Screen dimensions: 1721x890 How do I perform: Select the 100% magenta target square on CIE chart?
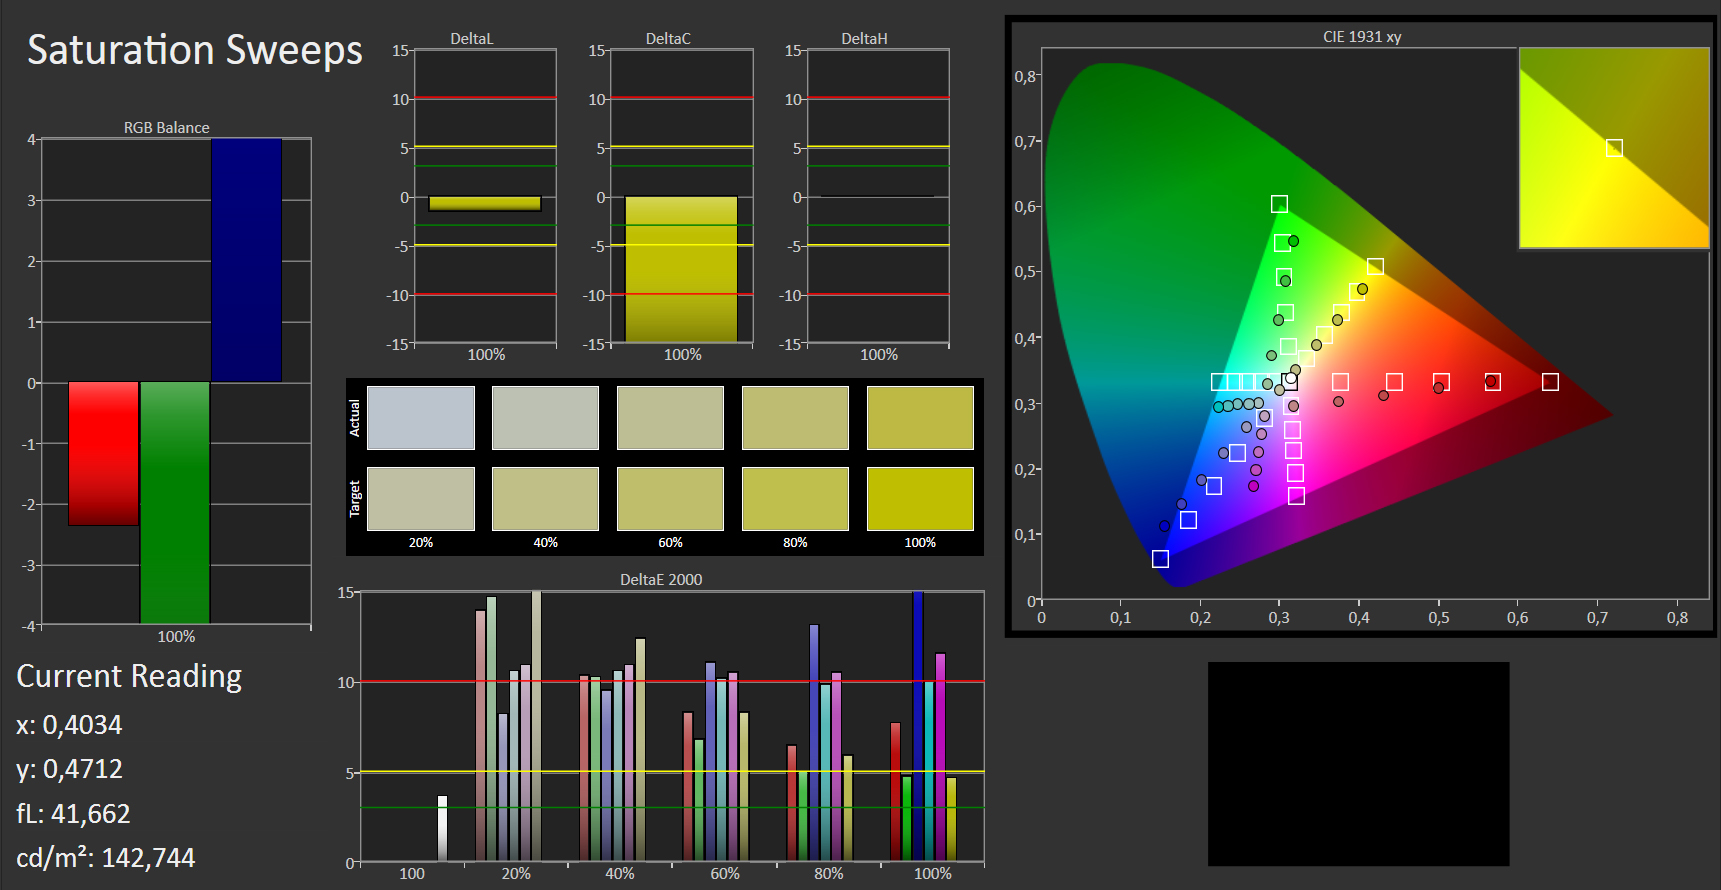pos(1296,496)
